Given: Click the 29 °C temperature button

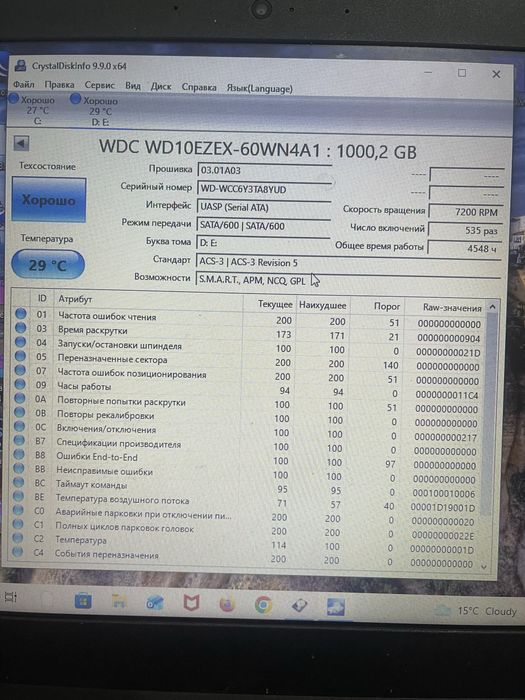Looking at the screenshot, I should [x=48, y=265].
